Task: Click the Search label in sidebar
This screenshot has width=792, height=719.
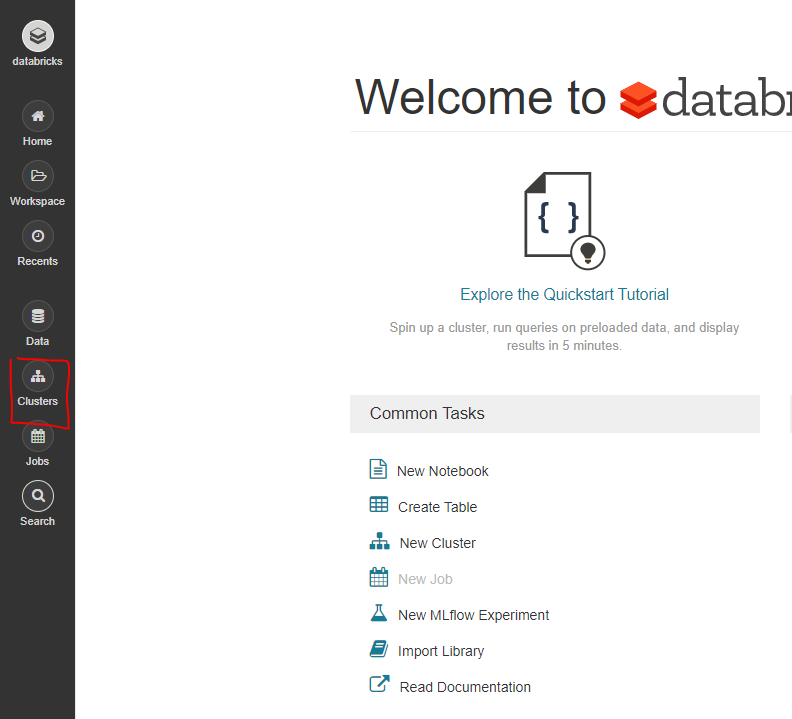Action: [x=37, y=521]
